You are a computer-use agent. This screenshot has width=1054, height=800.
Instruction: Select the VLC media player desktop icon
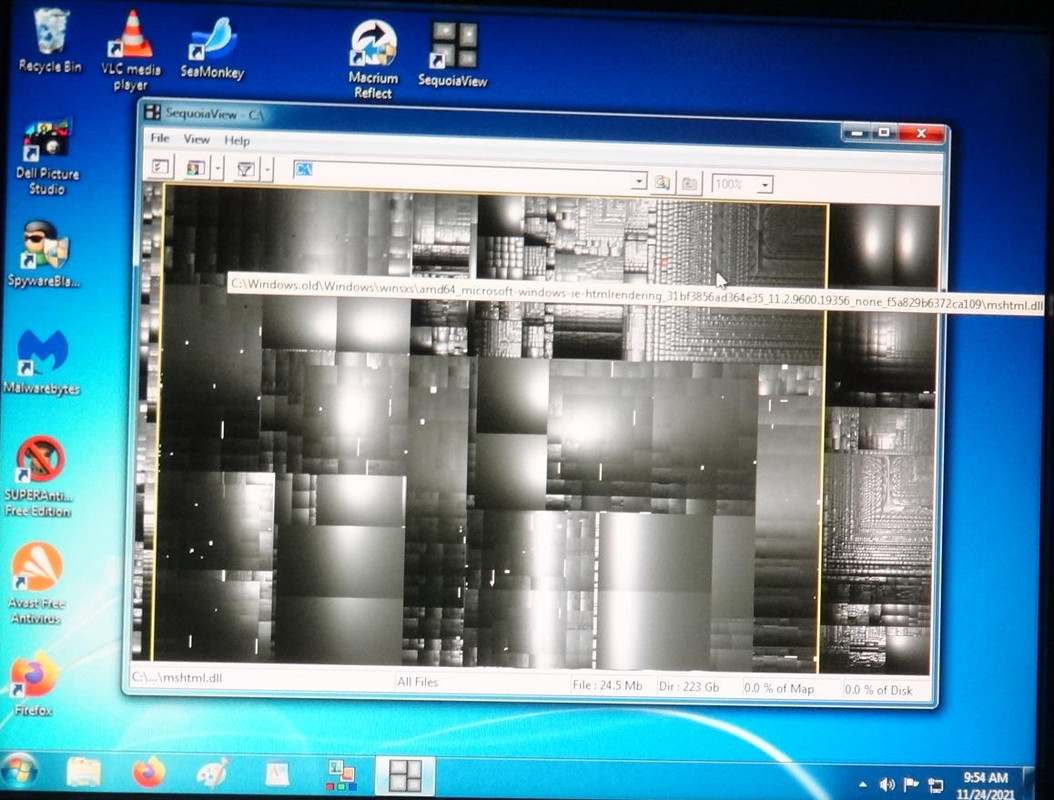(131, 52)
